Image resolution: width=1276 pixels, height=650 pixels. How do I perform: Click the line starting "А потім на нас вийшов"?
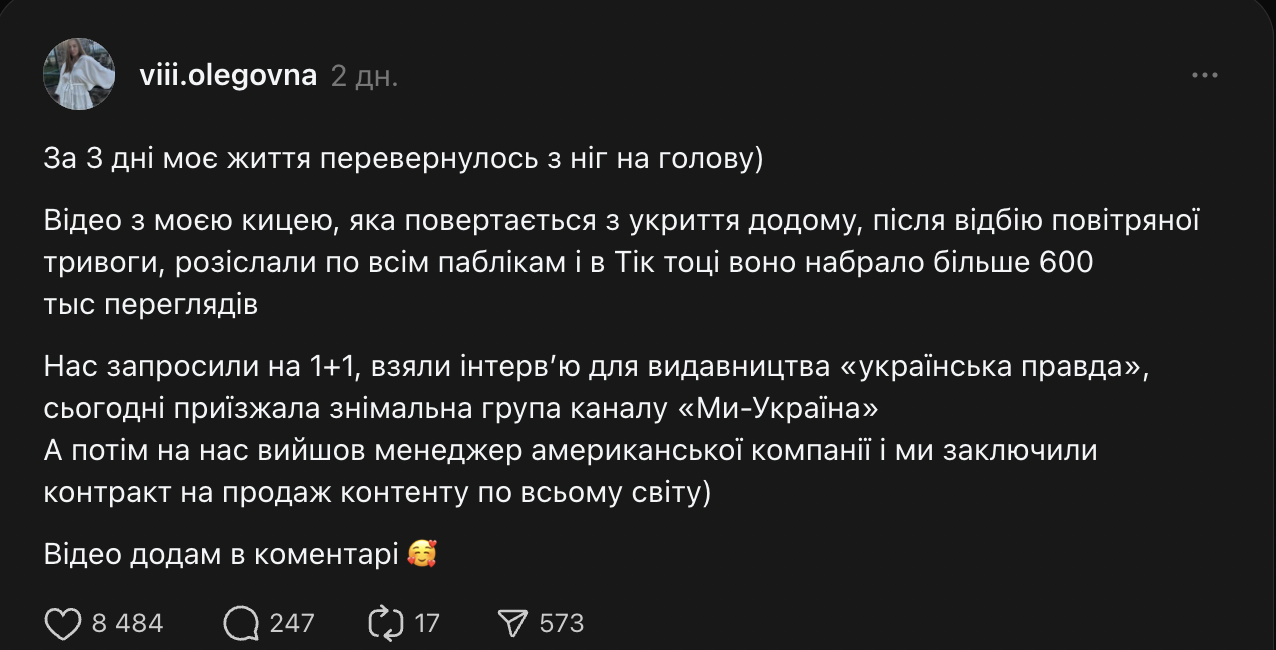tap(570, 451)
